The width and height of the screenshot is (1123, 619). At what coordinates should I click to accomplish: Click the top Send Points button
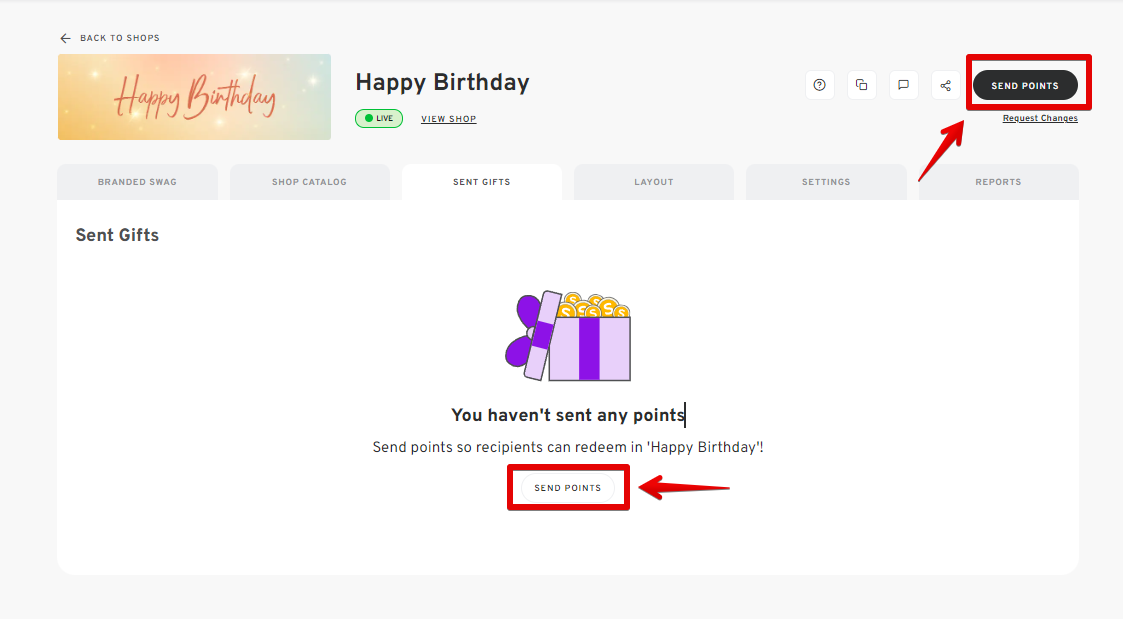(x=1026, y=85)
